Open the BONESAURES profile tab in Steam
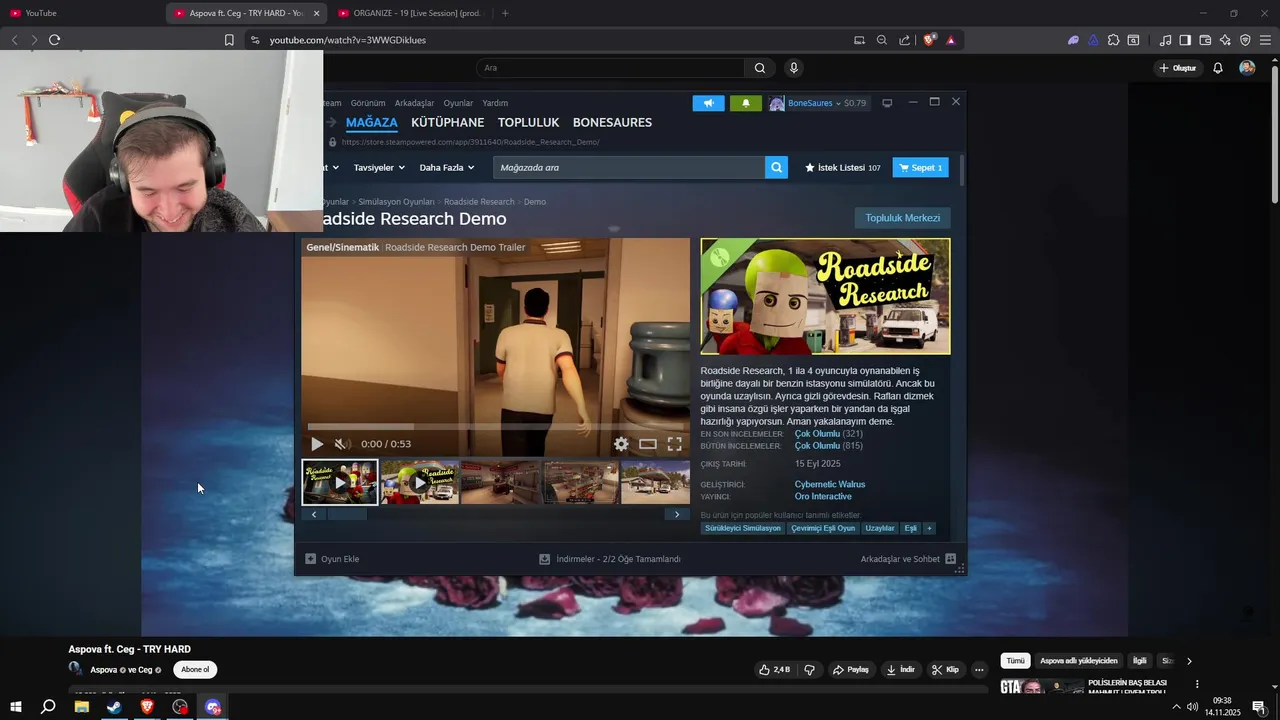 (612, 122)
